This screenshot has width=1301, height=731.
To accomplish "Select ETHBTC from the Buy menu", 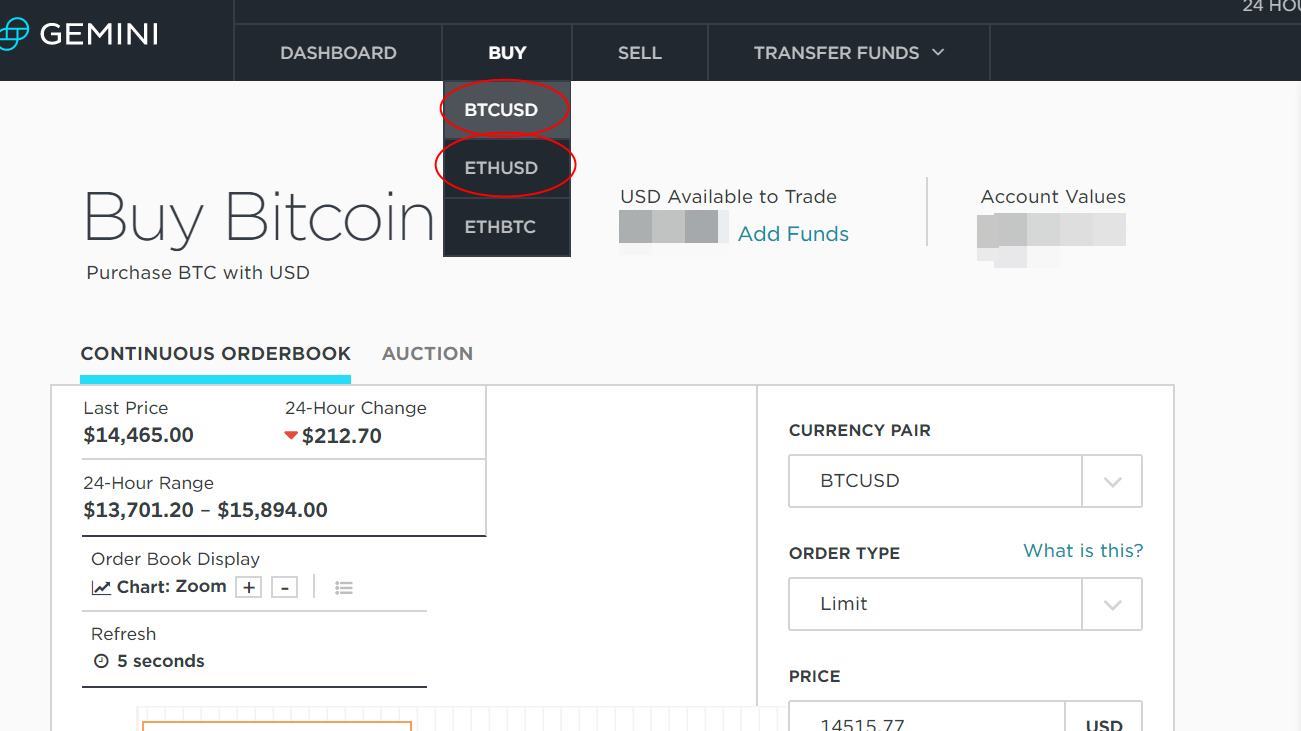I will [x=500, y=227].
